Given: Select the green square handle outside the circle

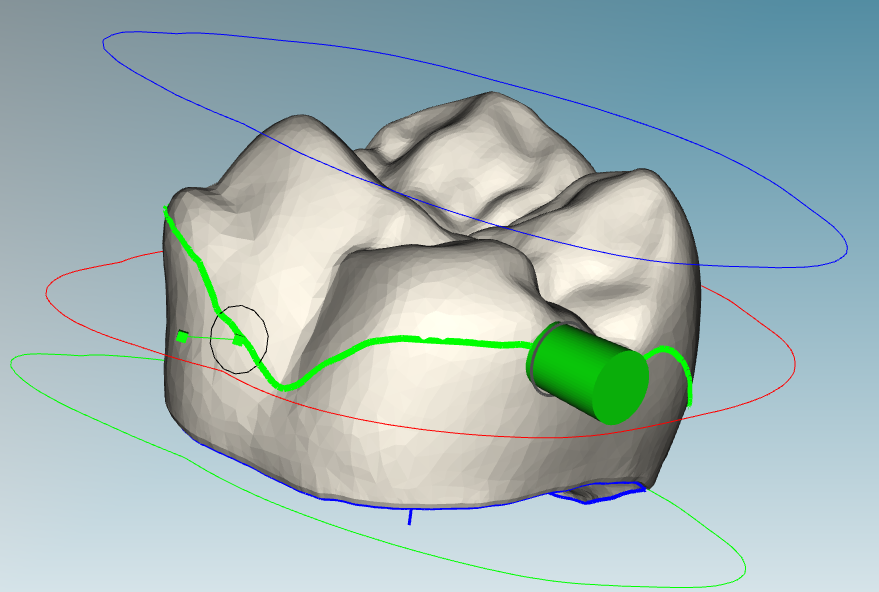Looking at the screenshot, I should [x=182, y=337].
